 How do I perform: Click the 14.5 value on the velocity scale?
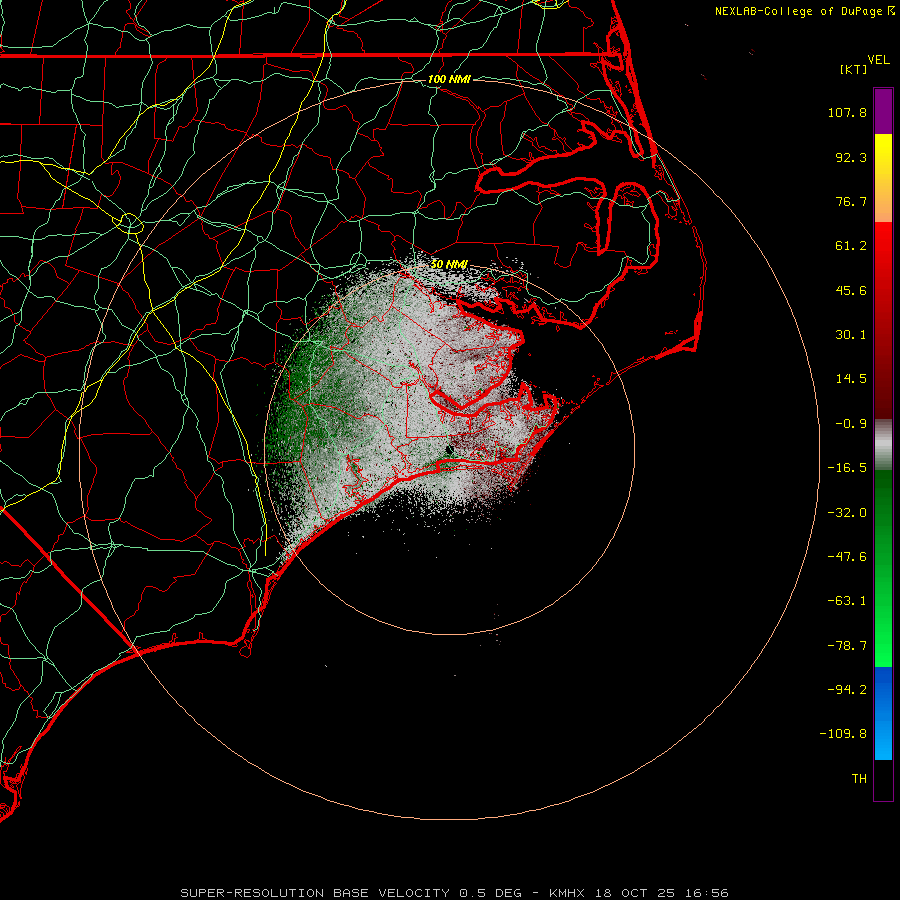point(851,379)
